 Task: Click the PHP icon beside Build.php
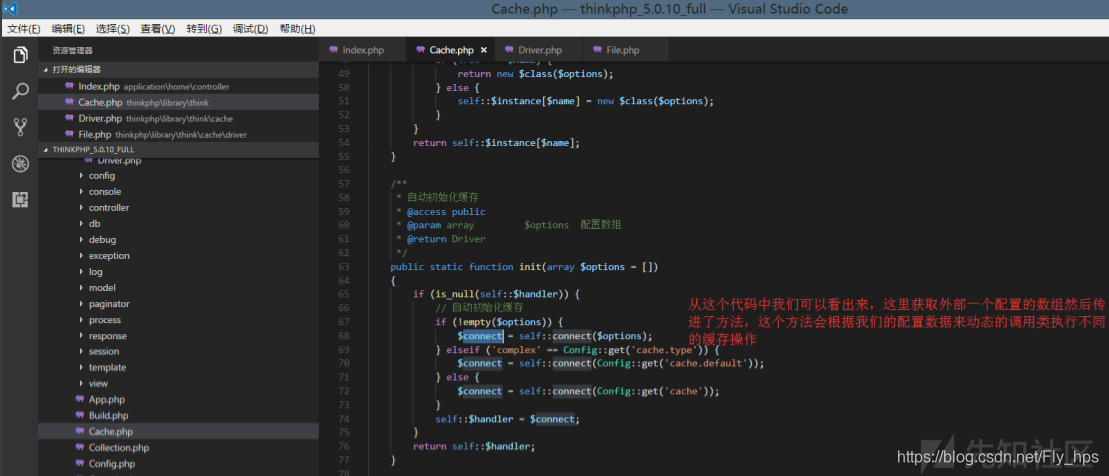(x=80, y=416)
